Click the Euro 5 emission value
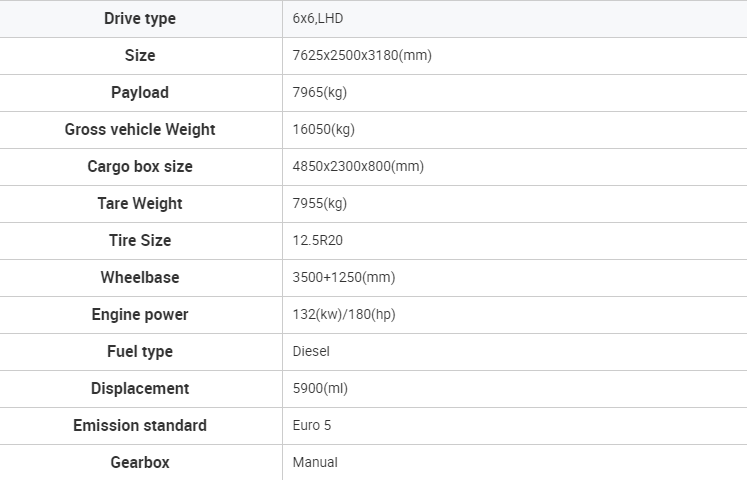The image size is (747, 480). [x=312, y=426]
